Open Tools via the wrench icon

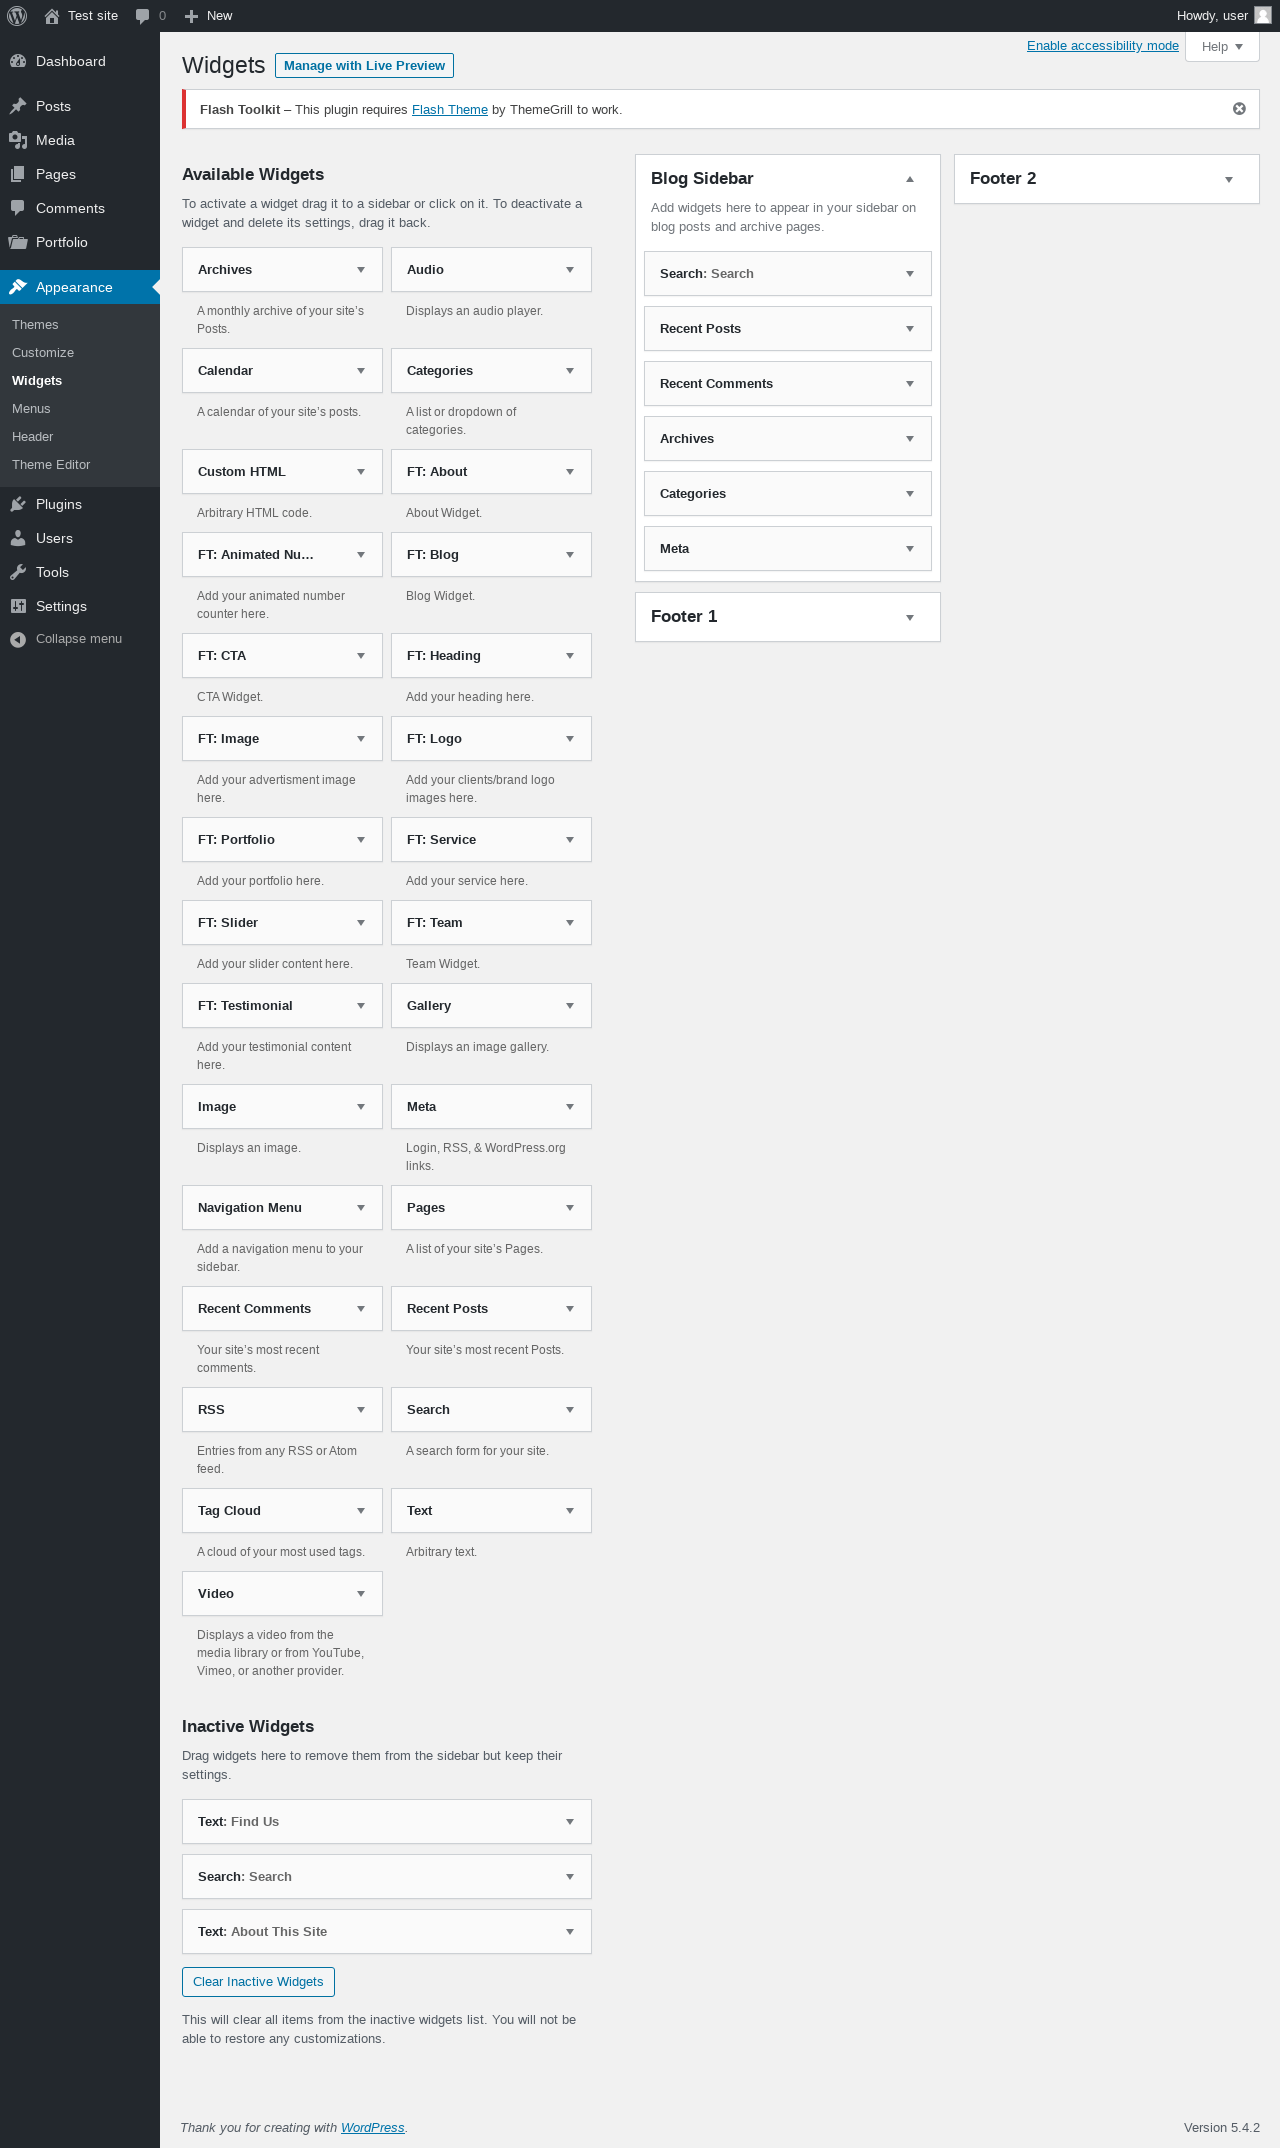point(18,572)
